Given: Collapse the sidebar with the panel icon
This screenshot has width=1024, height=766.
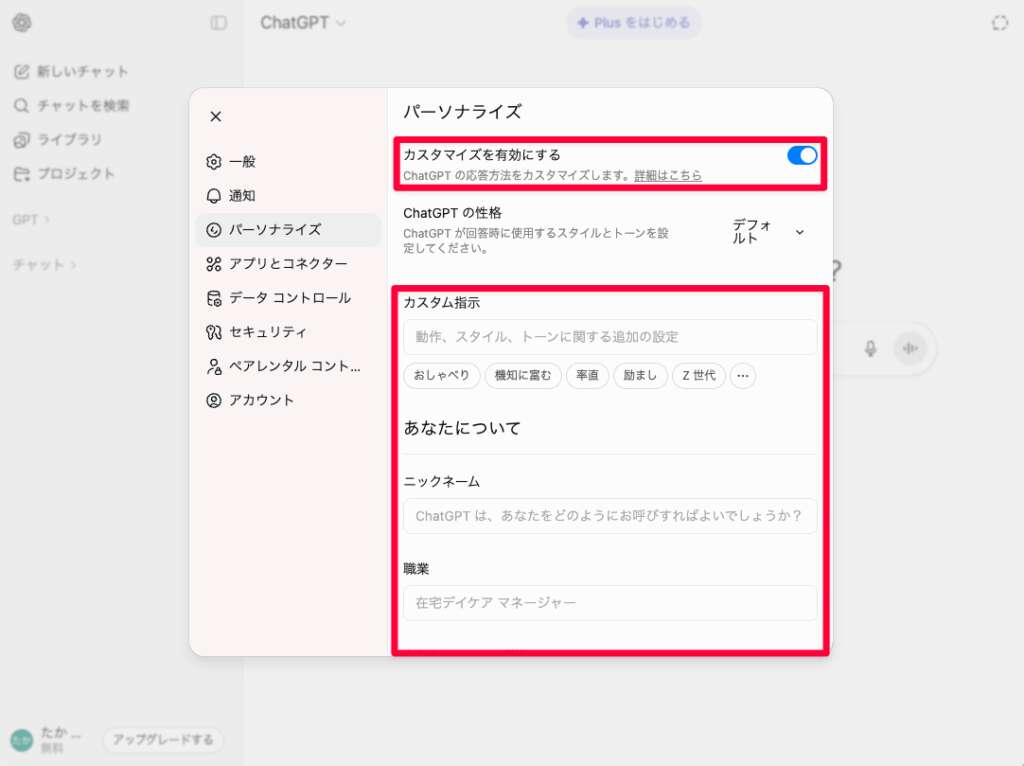Looking at the screenshot, I should [x=218, y=23].
